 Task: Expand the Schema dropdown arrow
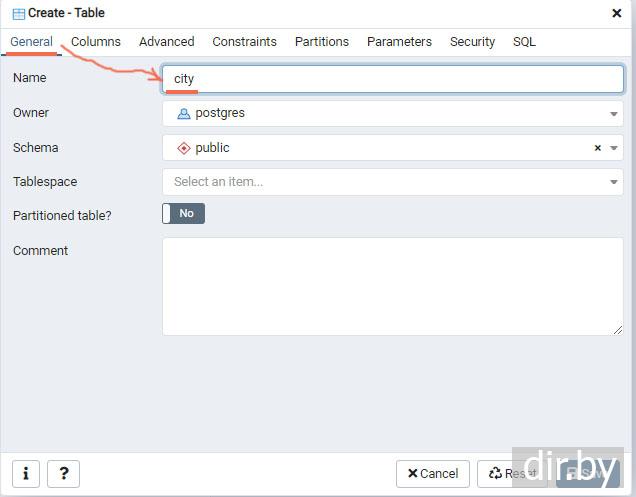[x=614, y=148]
